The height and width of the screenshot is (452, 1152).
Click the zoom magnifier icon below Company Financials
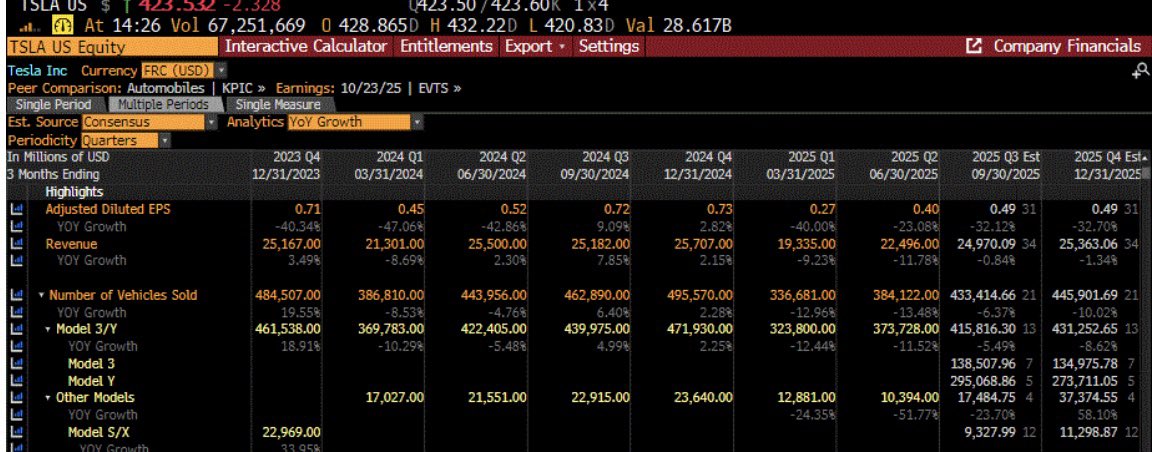tap(1140, 71)
